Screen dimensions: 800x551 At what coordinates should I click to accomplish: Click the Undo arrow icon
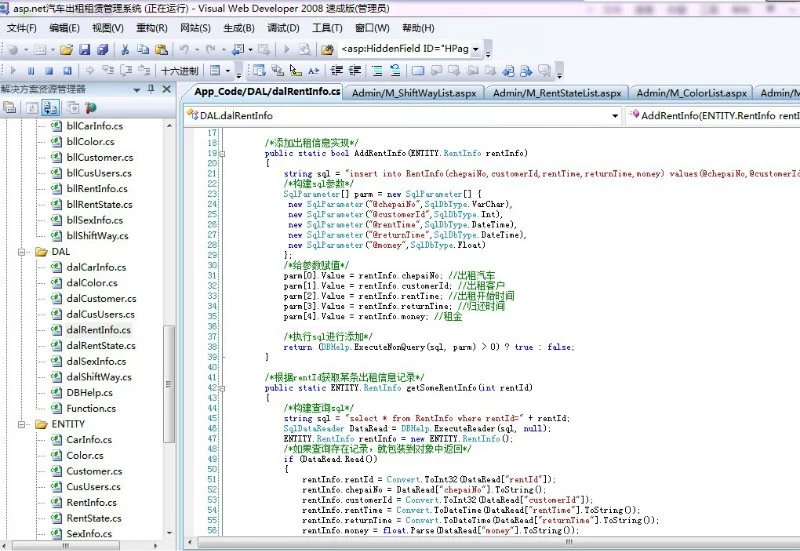pyautogui.click(x=184, y=49)
